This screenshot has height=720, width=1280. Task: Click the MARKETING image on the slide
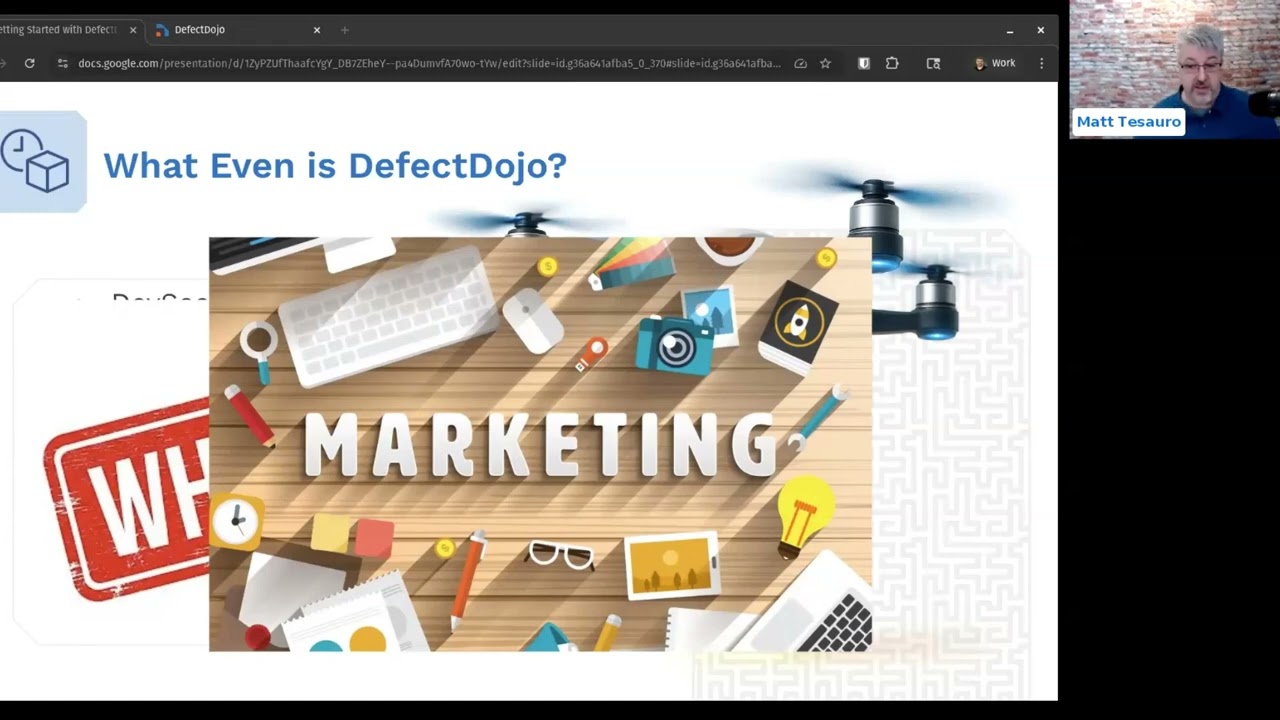(x=540, y=444)
